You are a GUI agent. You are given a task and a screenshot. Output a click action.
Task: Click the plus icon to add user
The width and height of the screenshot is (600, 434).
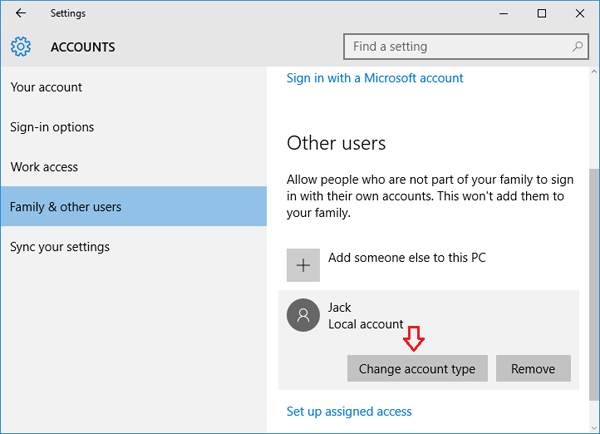303,264
